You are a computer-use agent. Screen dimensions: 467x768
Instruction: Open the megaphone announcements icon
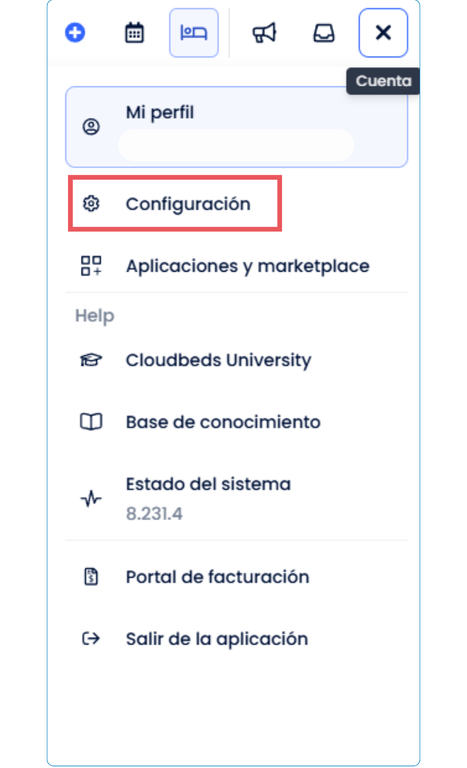tap(264, 33)
